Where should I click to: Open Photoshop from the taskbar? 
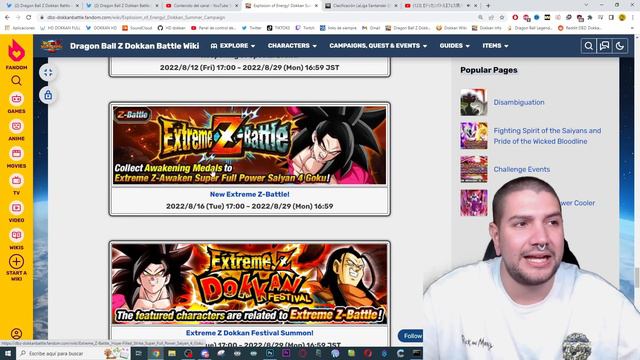[270, 353]
